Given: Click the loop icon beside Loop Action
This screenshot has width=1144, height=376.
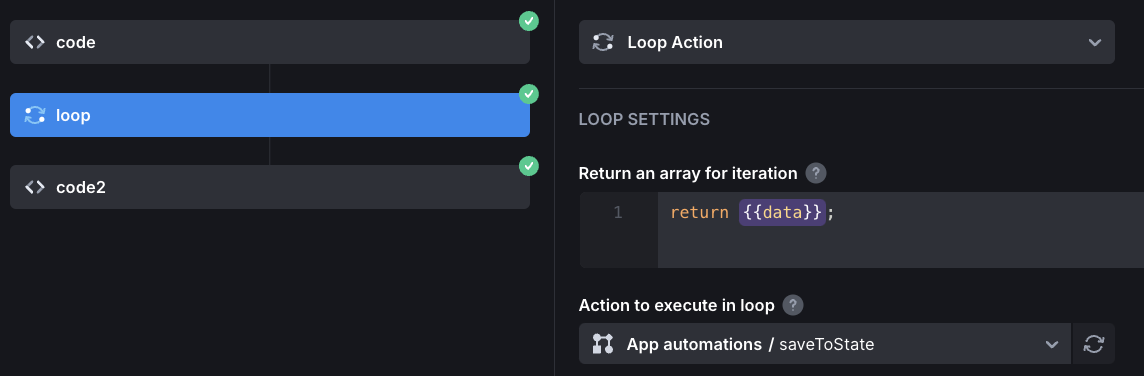Looking at the screenshot, I should [603, 42].
